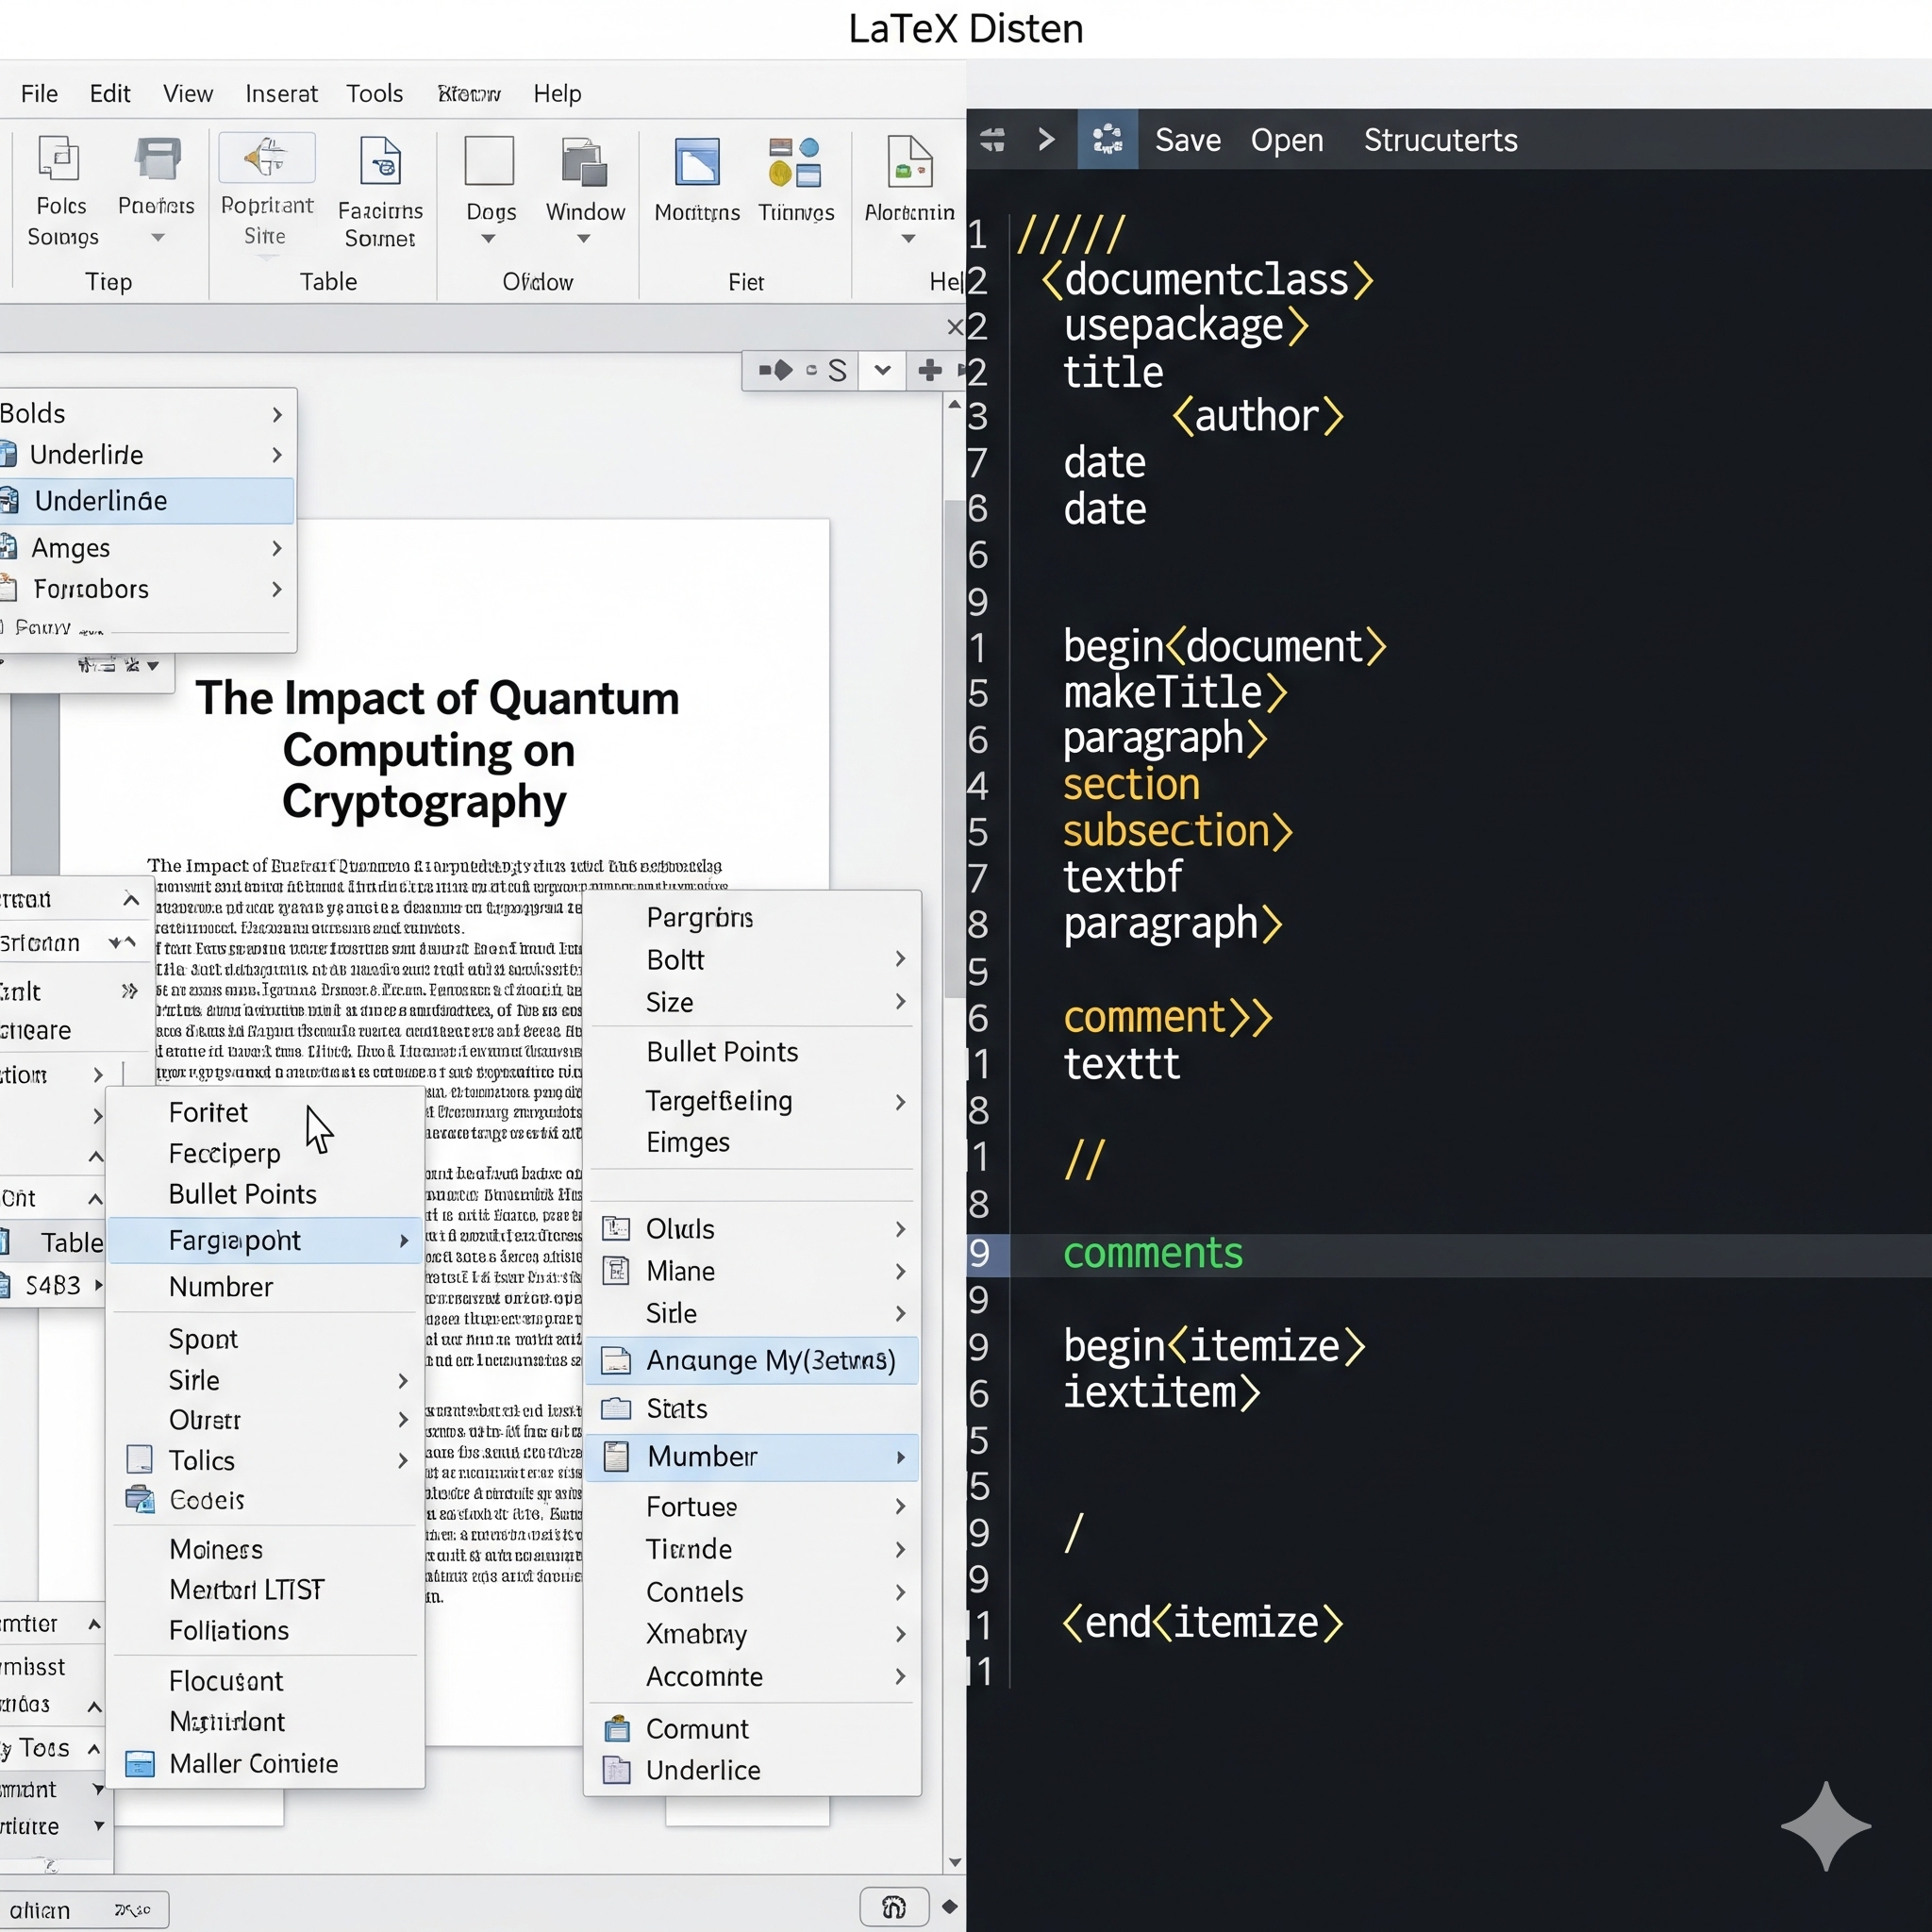The height and width of the screenshot is (1932, 1932).
Task: Click the Poefiets printer icon
Action: coord(157,160)
